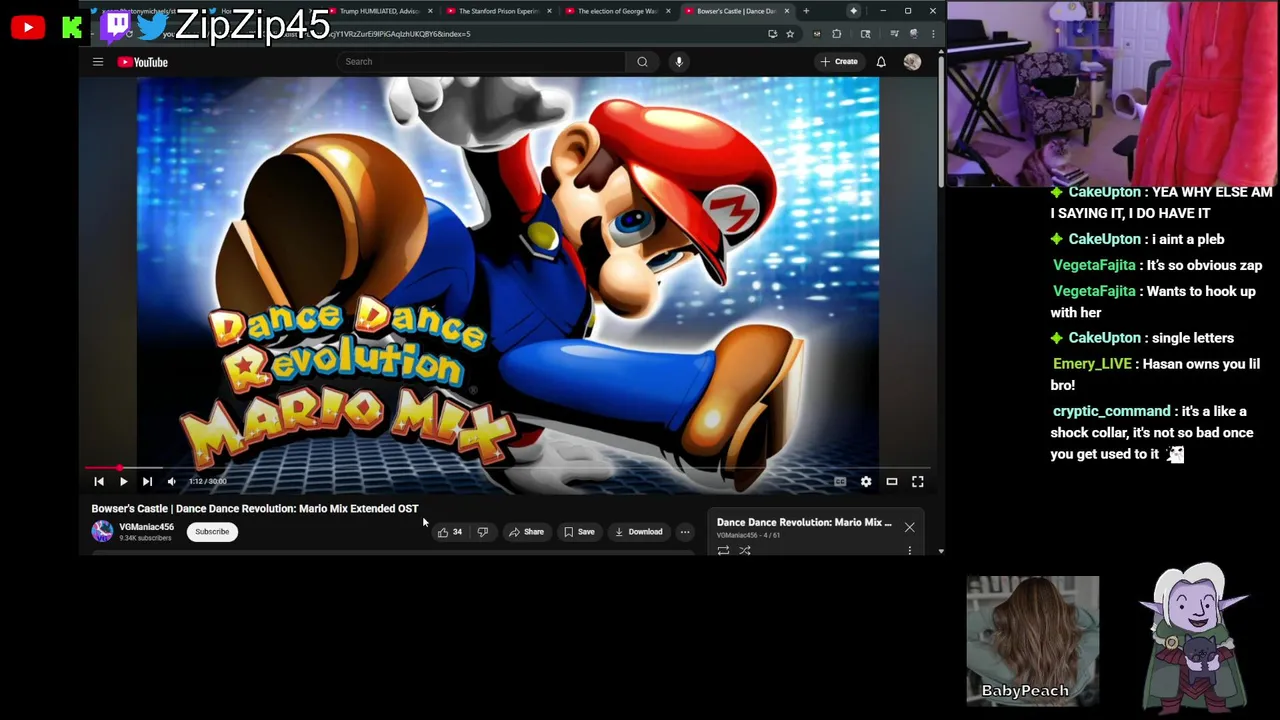Click the BabyPeach avatar thumbnail

(1033, 640)
